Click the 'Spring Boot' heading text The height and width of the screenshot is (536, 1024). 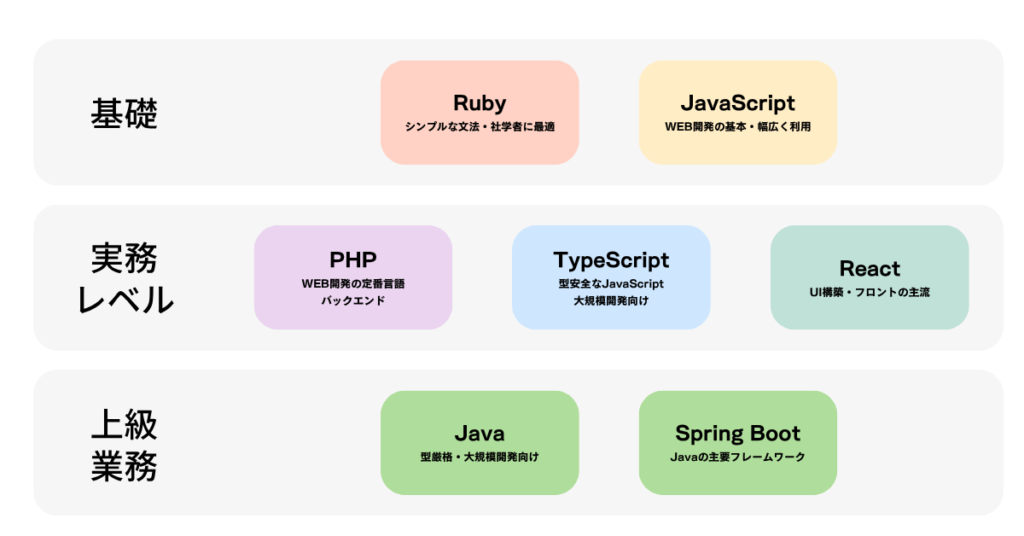pyautogui.click(x=737, y=433)
